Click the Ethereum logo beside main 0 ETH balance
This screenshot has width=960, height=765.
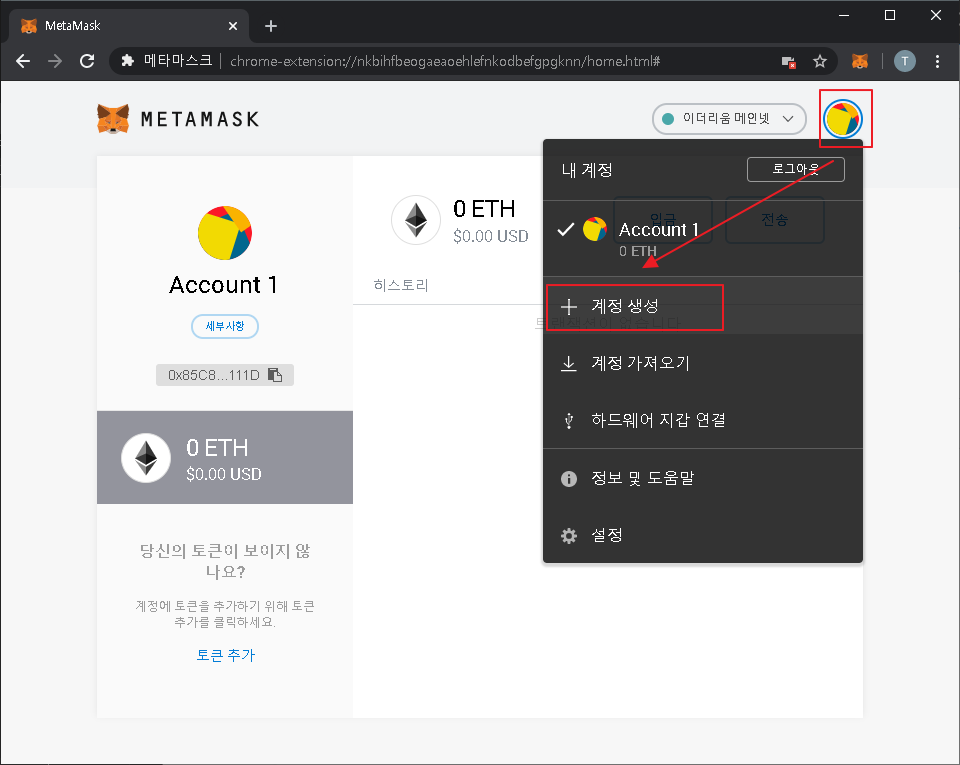point(416,220)
